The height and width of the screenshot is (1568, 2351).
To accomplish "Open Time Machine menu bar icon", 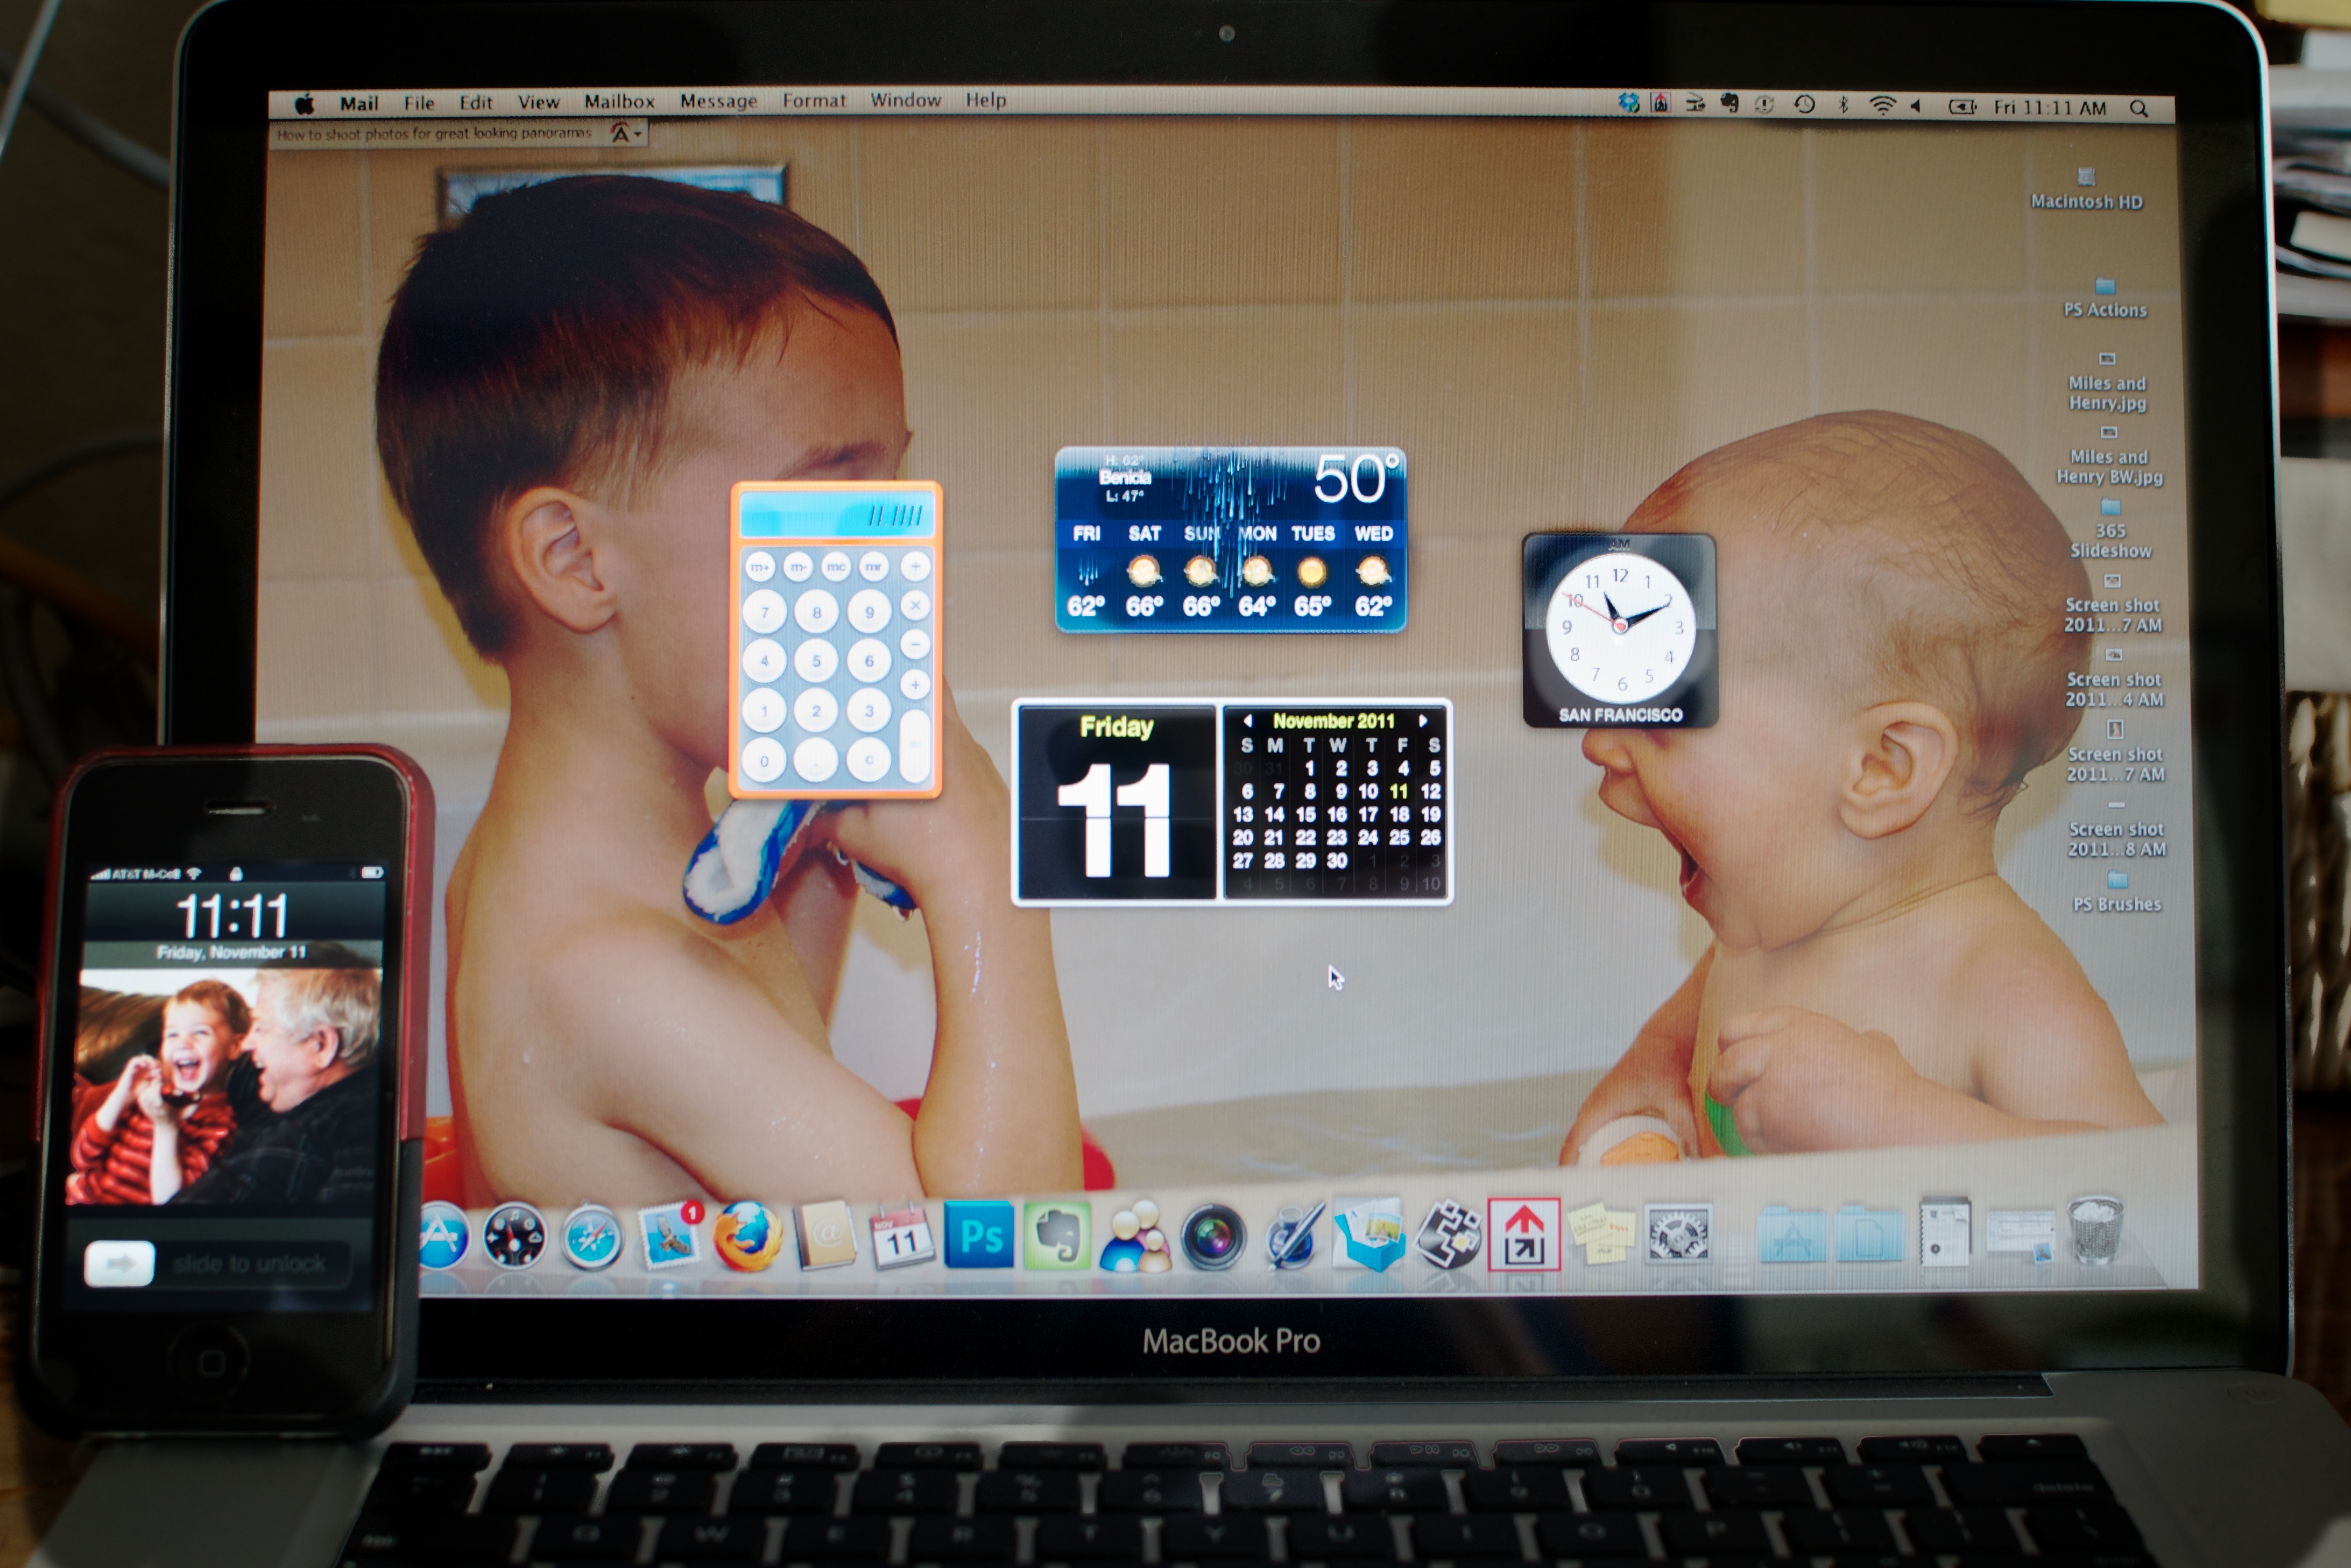I will click(x=1804, y=104).
